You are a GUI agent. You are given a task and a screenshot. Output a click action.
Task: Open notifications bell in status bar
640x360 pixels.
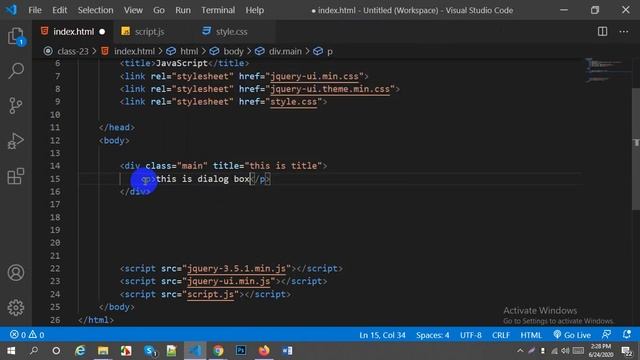point(627,335)
